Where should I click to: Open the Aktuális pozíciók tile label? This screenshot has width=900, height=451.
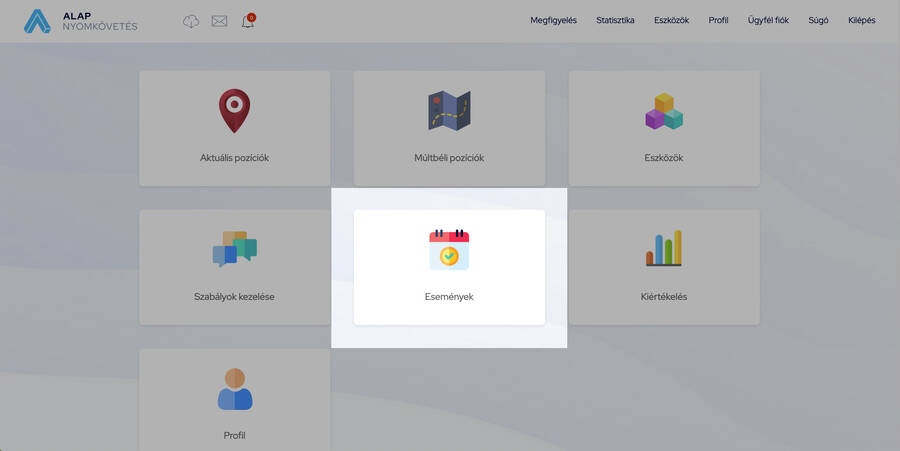tap(234, 158)
